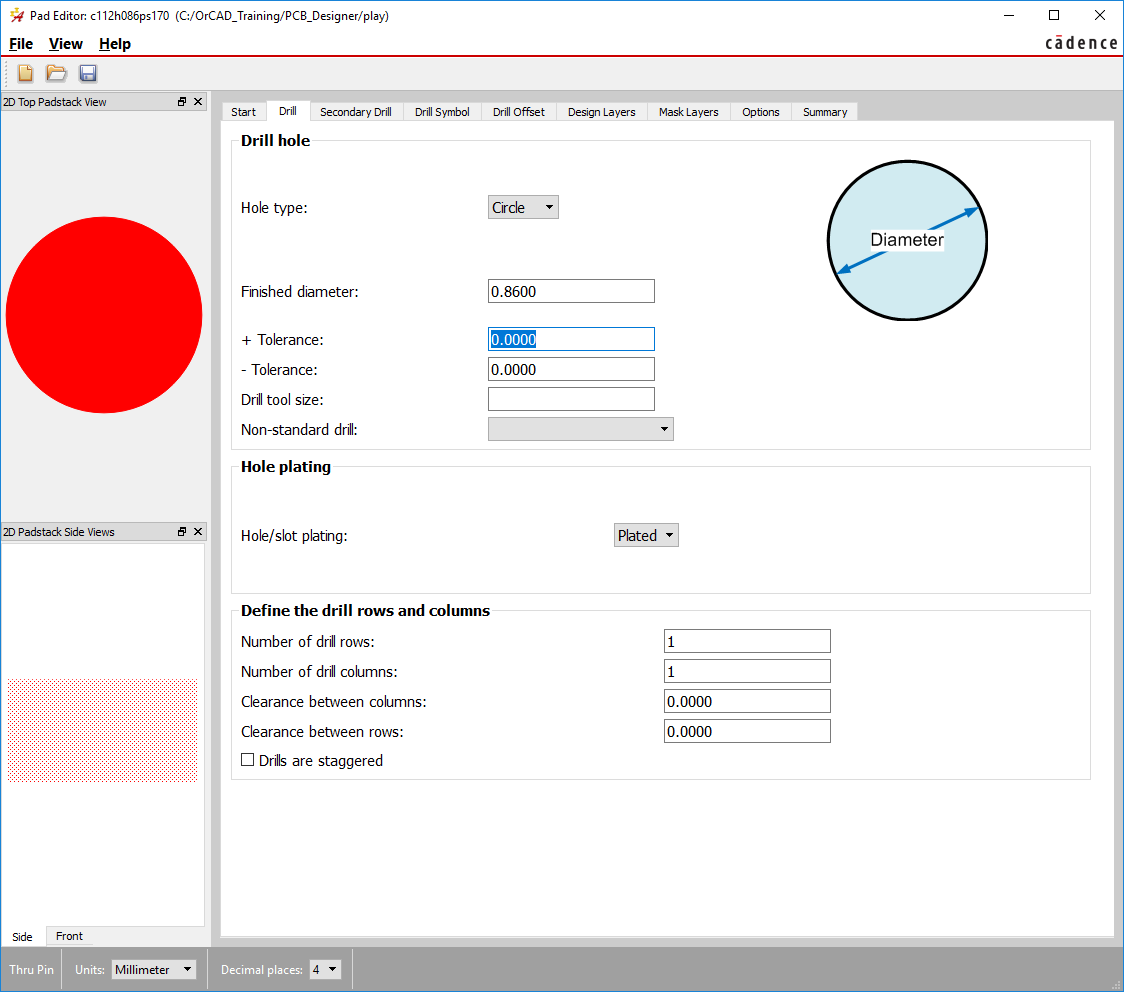
Task: Click the Drill tool size field
Action: pos(571,399)
